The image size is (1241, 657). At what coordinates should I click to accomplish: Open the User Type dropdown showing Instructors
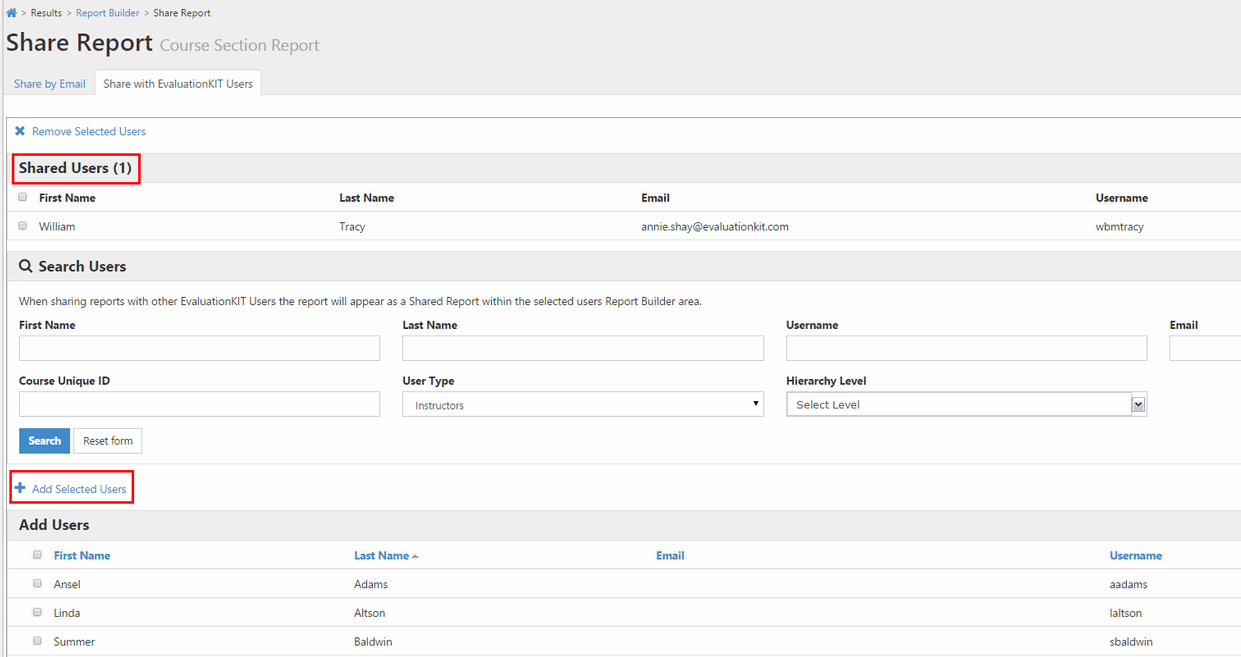coord(583,404)
